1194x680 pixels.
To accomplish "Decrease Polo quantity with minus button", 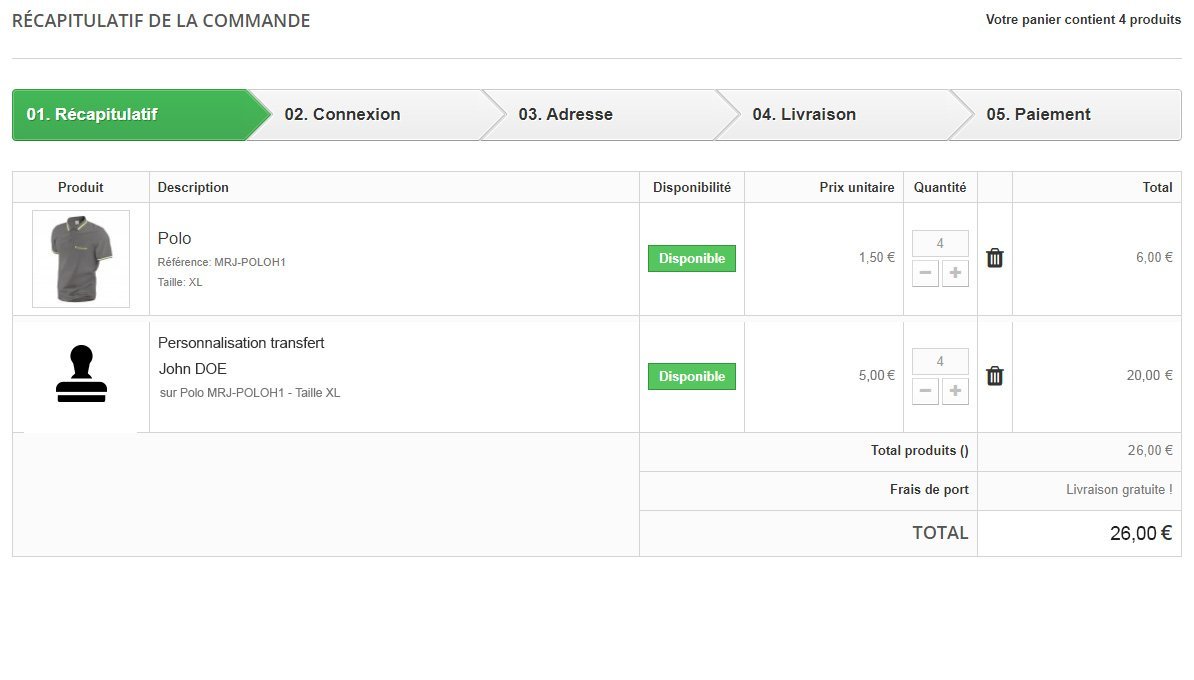I will point(925,273).
